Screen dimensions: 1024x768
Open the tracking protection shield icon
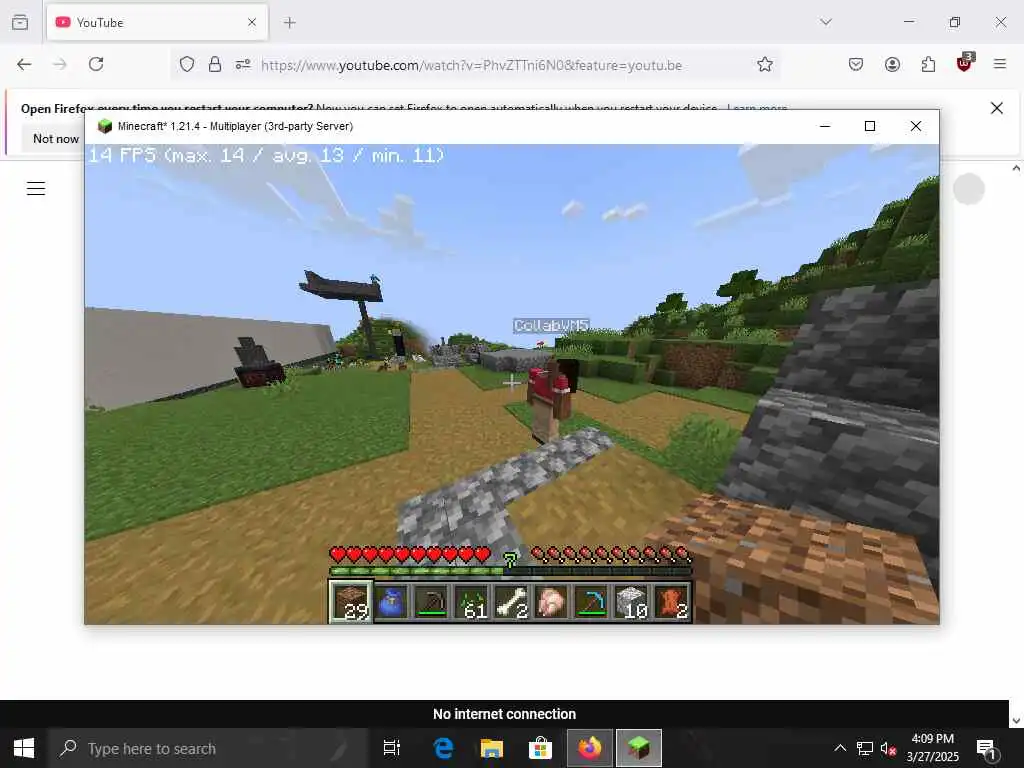pyautogui.click(x=187, y=64)
